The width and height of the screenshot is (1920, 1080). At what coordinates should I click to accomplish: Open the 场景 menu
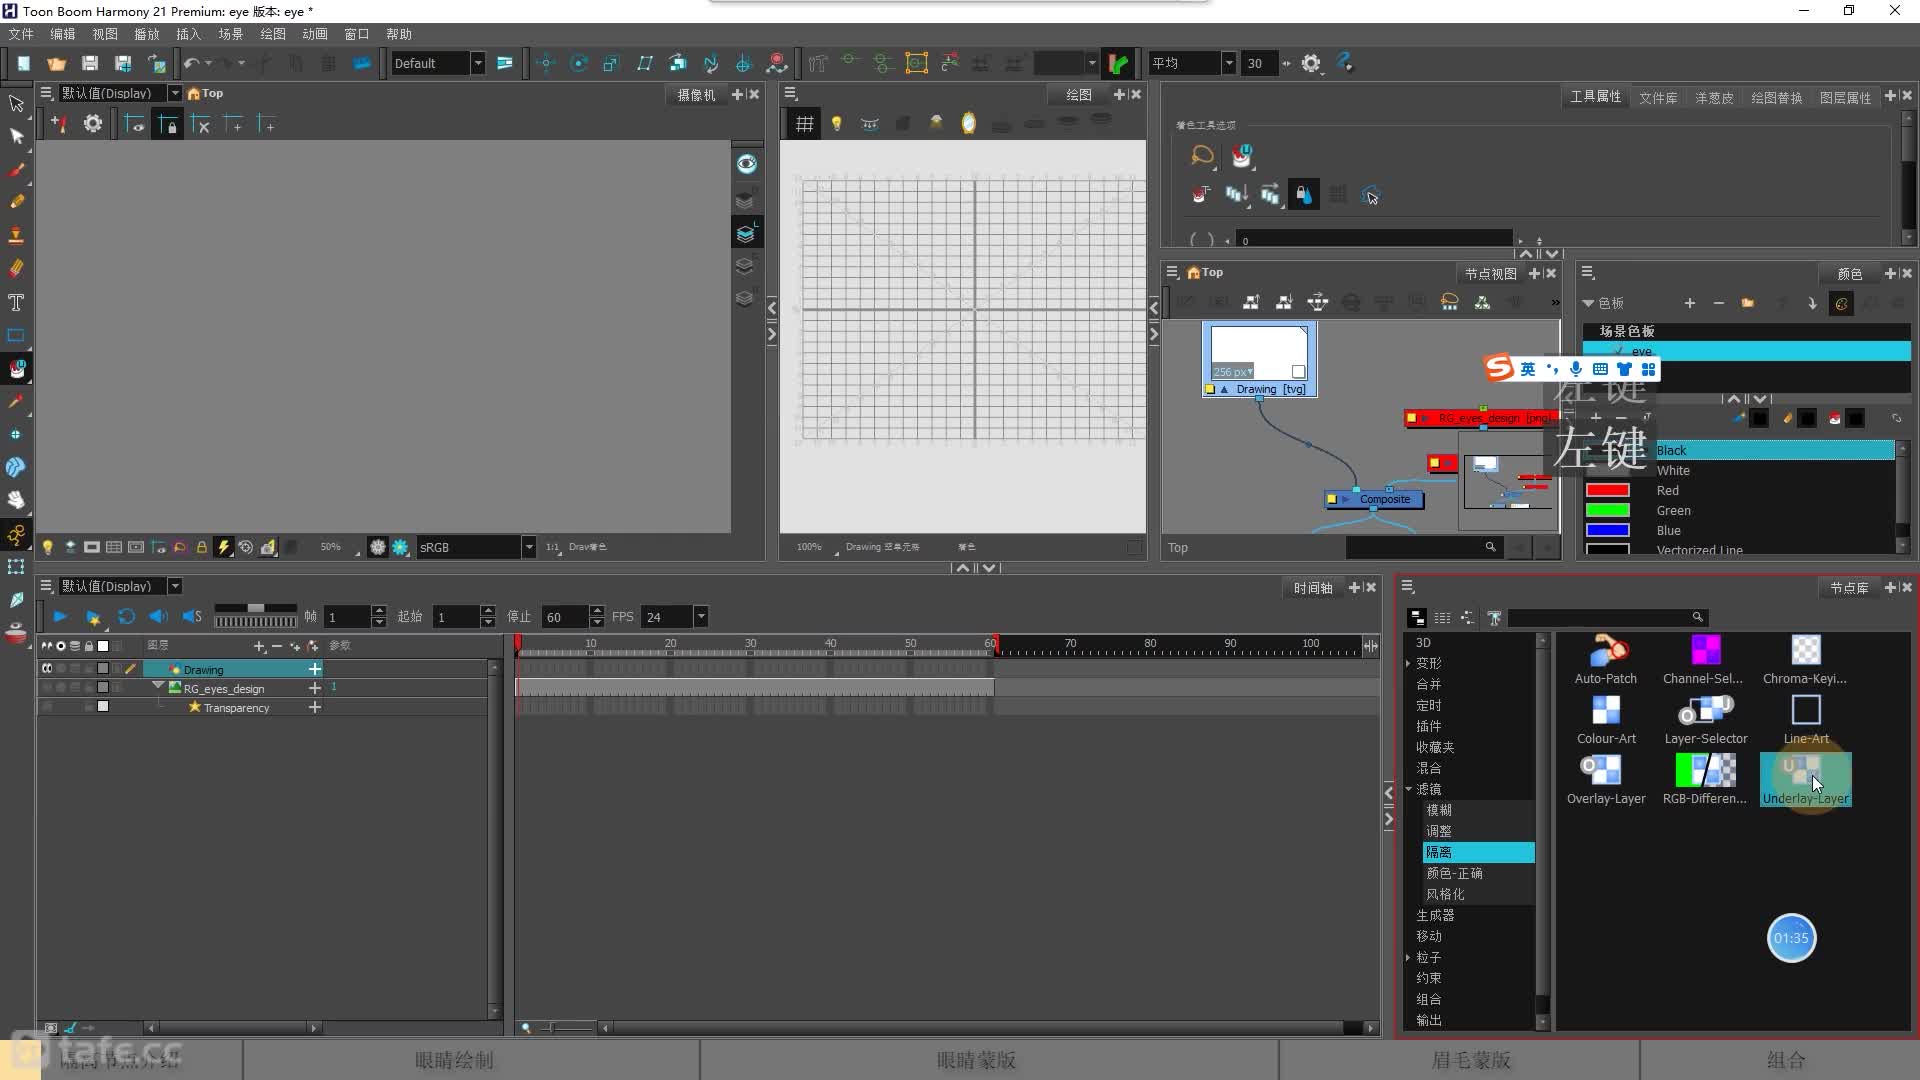click(231, 34)
